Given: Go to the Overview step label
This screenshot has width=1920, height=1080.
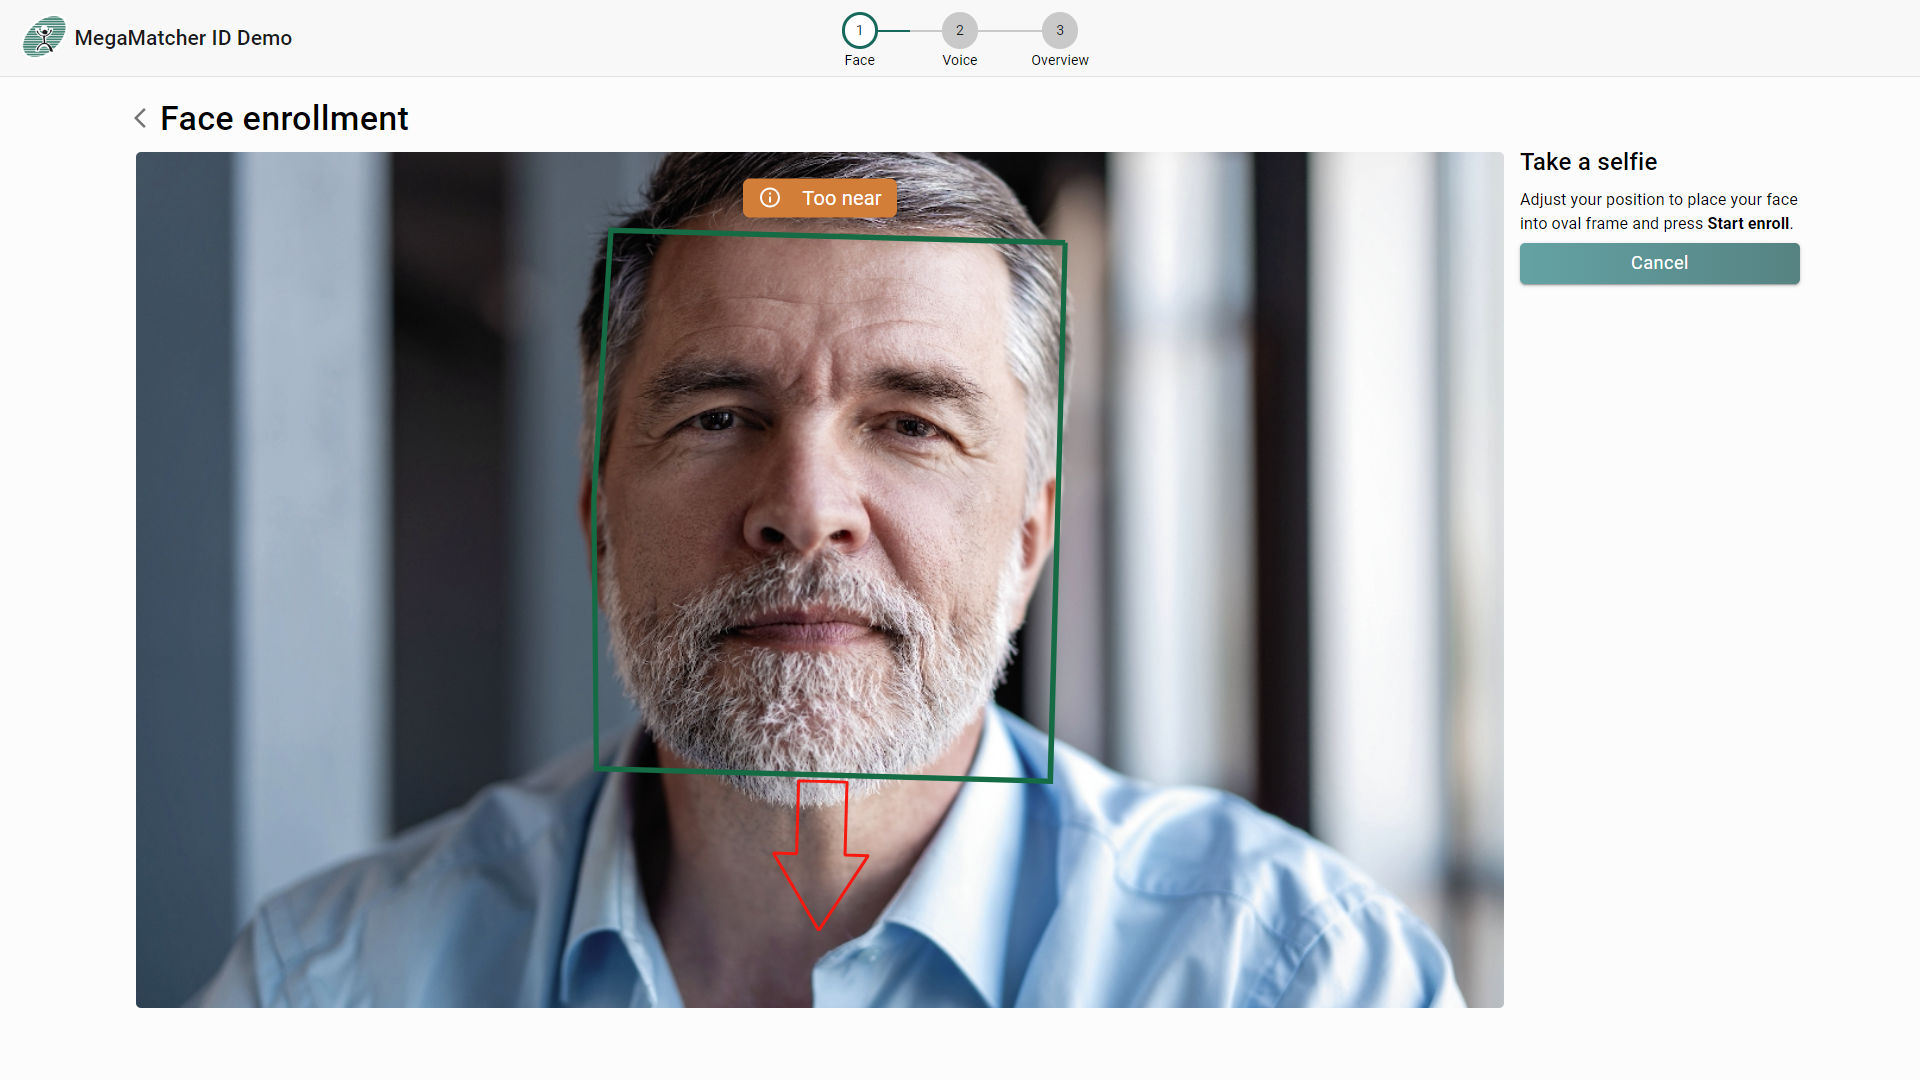Looking at the screenshot, I should 1059,60.
